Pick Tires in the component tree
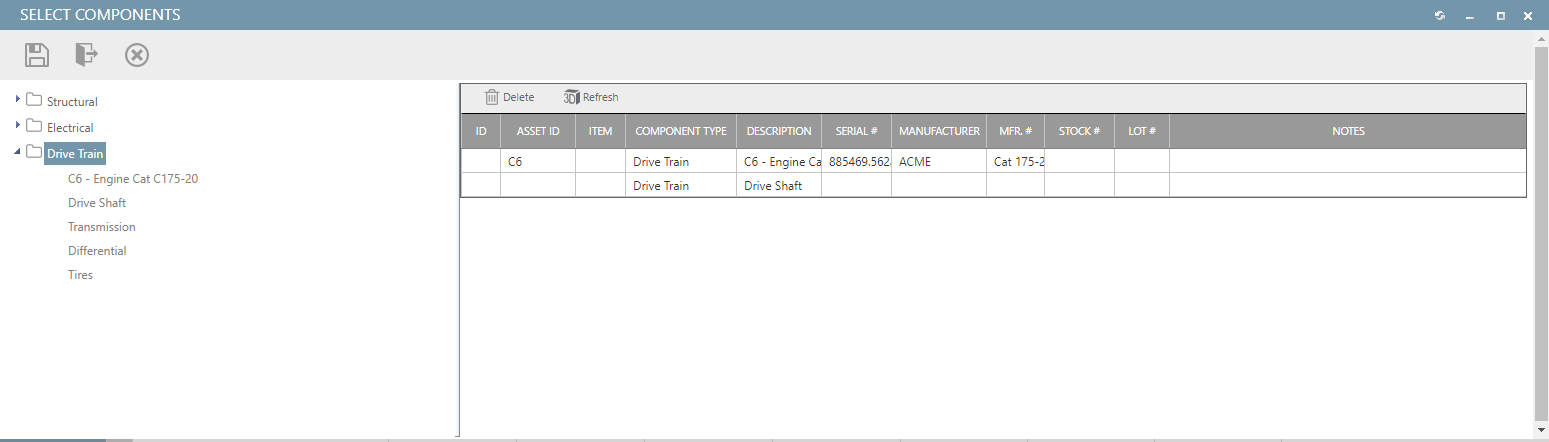 (80, 275)
